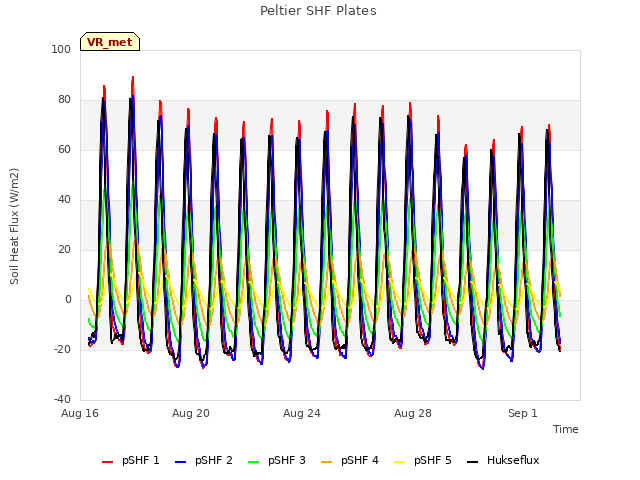The width and height of the screenshot is (640, 480).
Task: Click the -40 y-axis tick label
Action: [x=62, y=399]
